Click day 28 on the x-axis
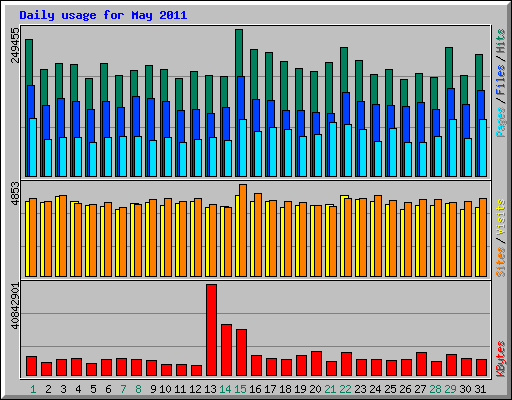 435,389
